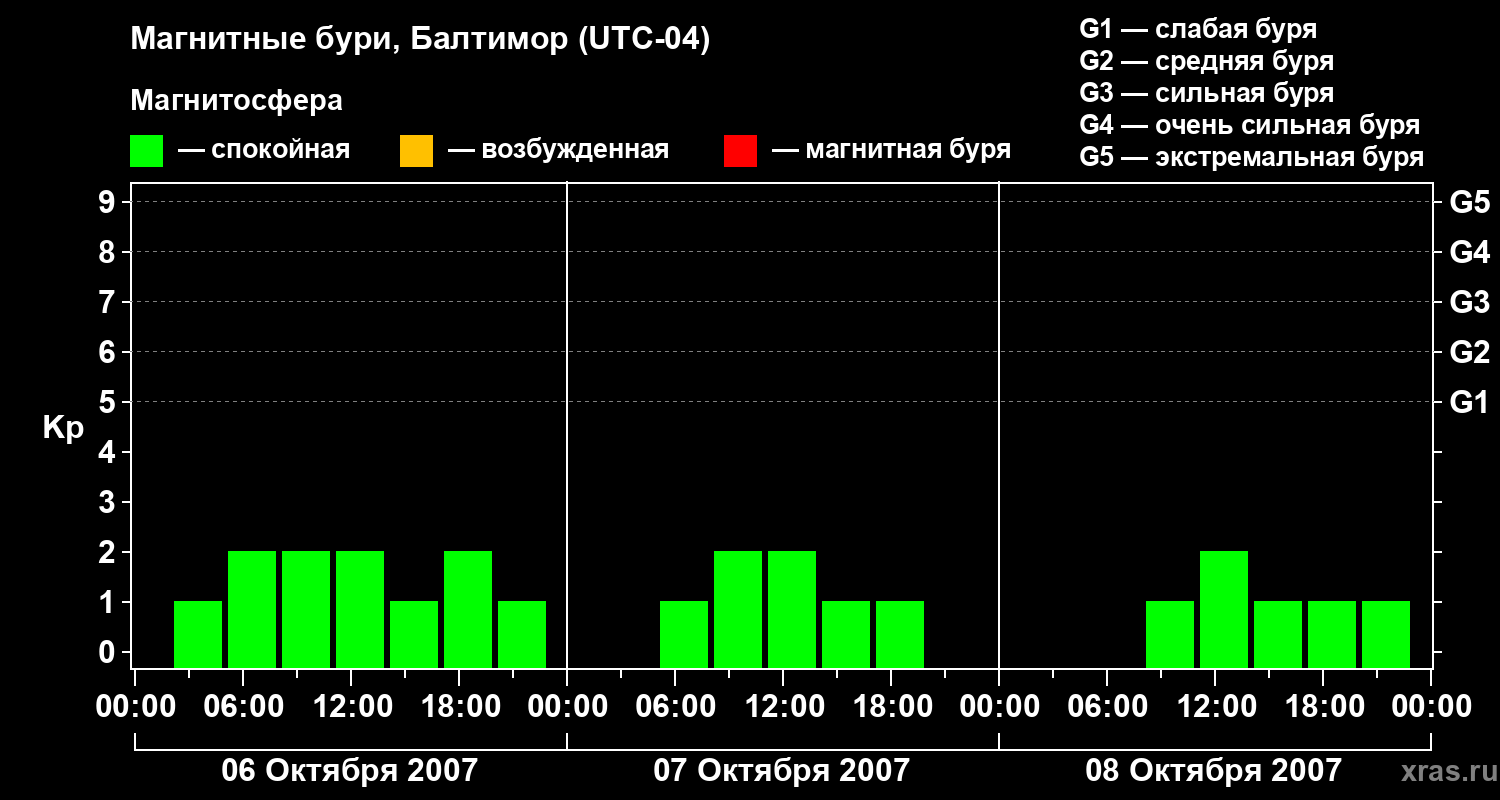Click the bar covering 12:00 on 06 Октября
The width and height of the screenshot is (1500, 800).
(360, 609)
